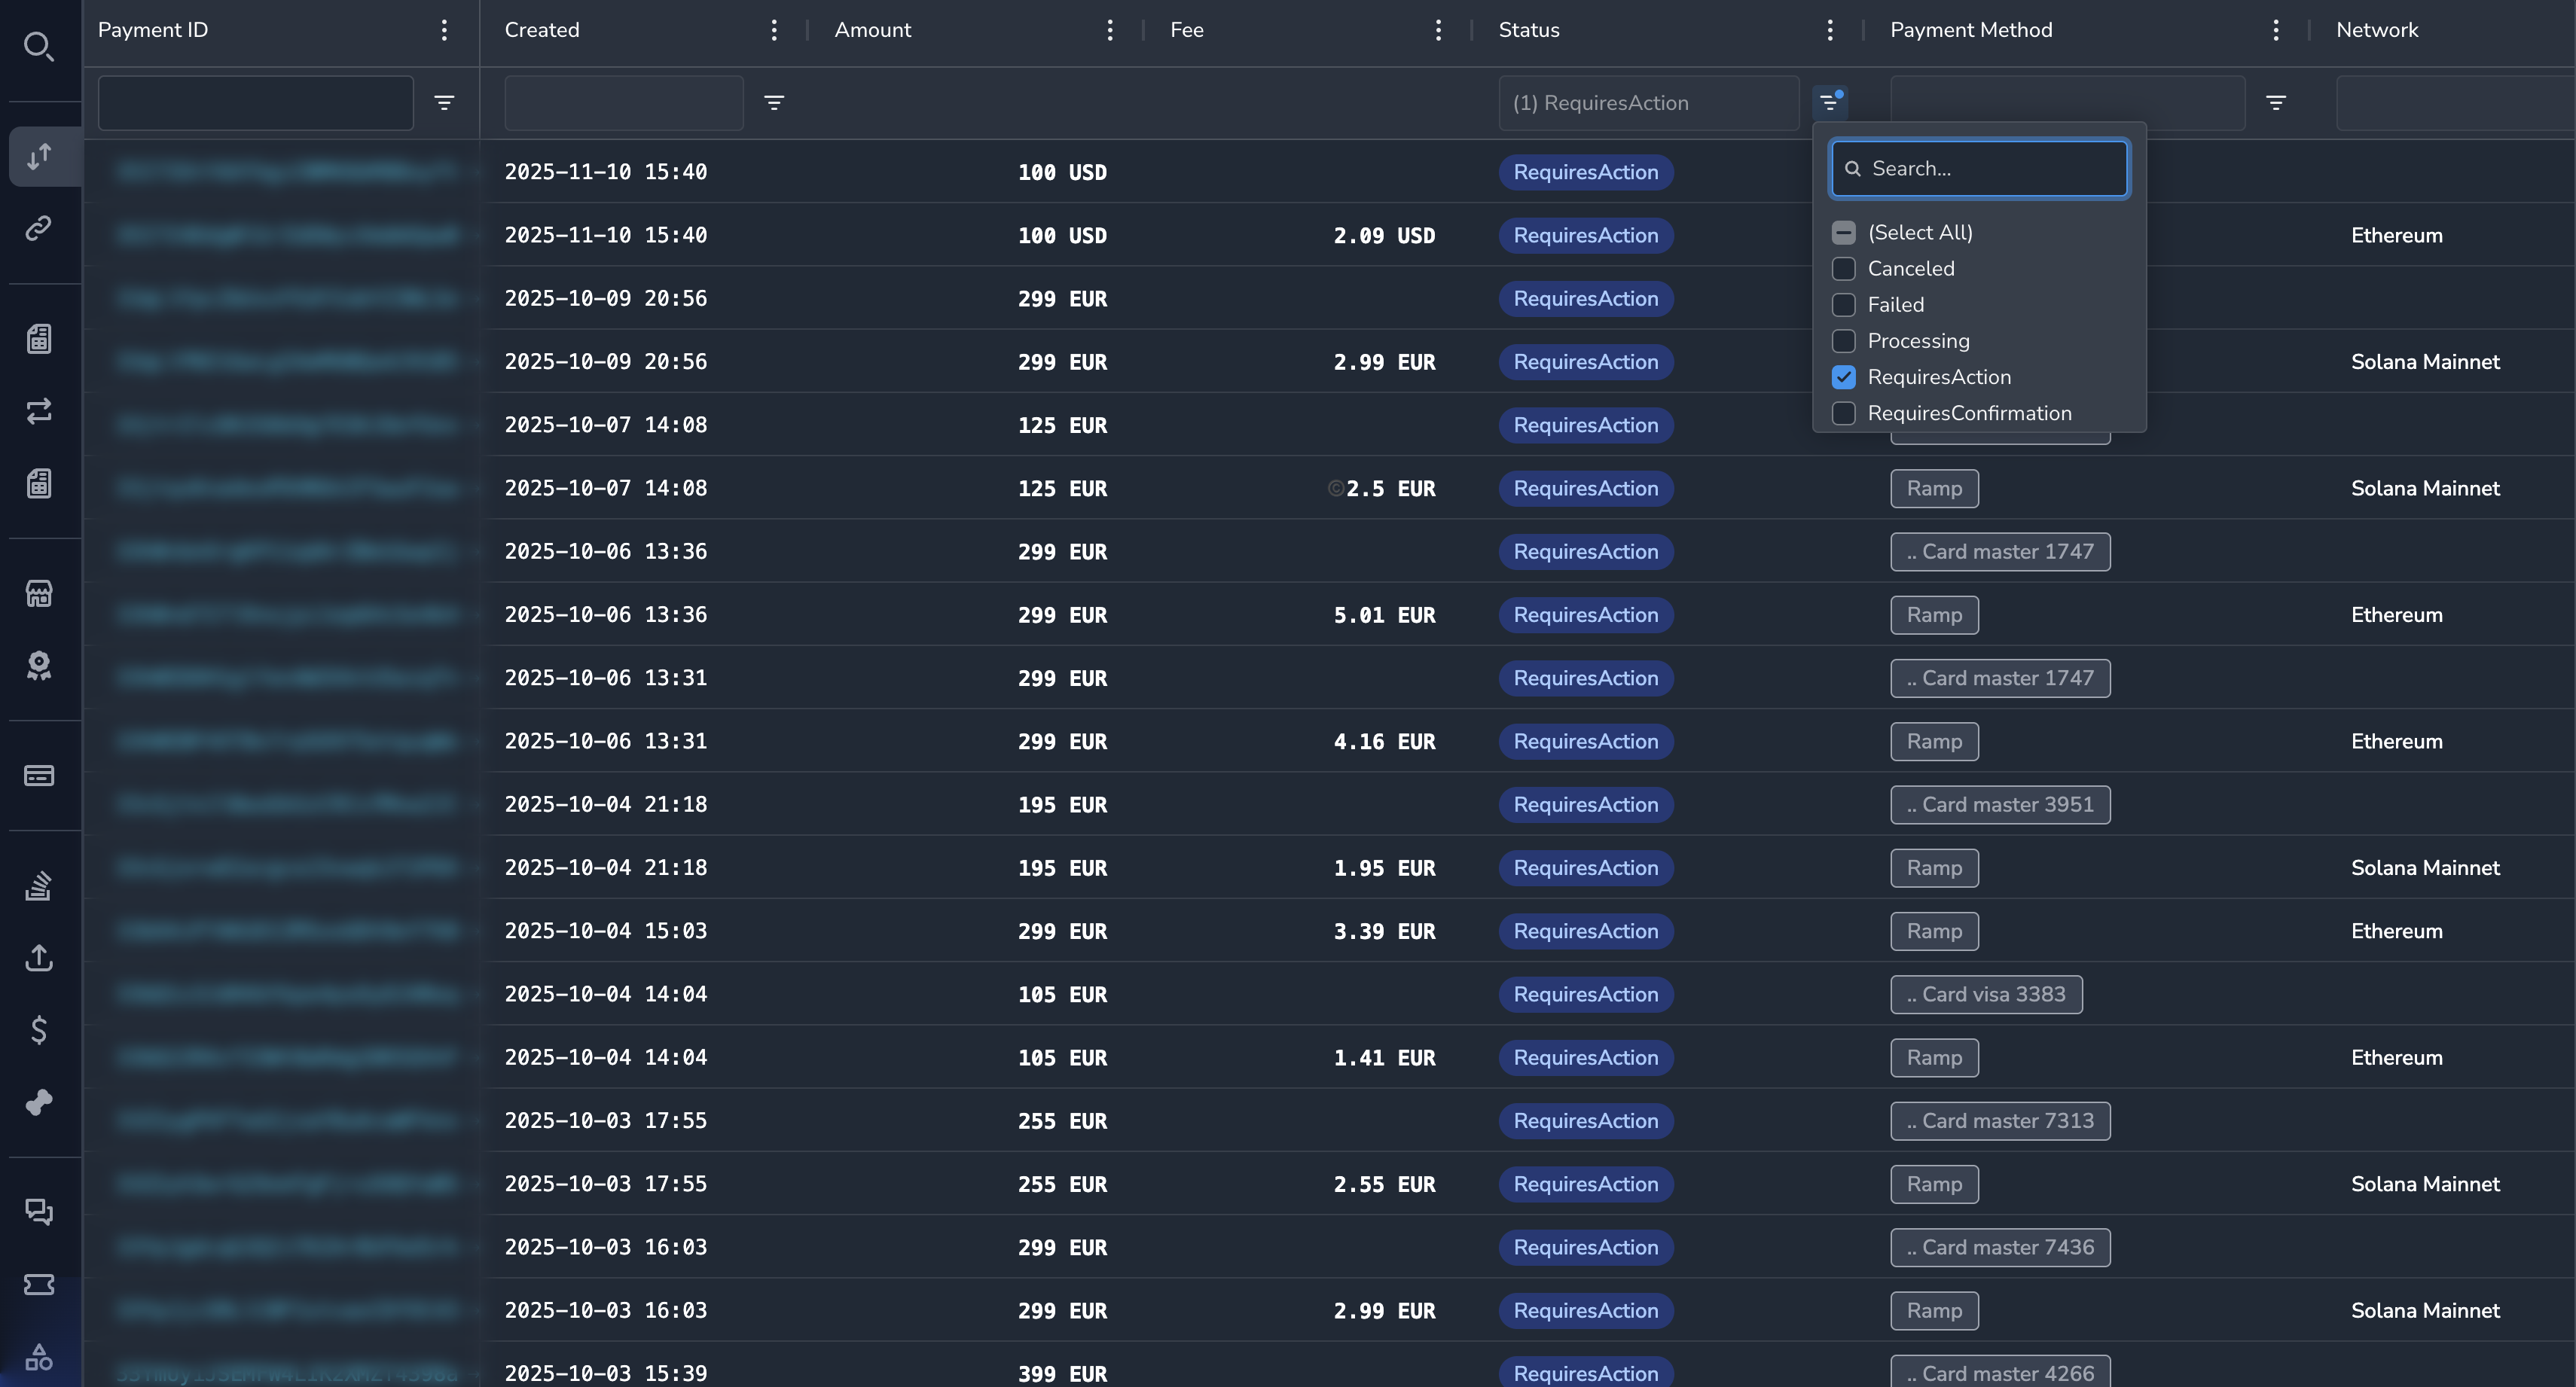
Task: Open Created column menu dots
Action: click(x=774, y=30)
